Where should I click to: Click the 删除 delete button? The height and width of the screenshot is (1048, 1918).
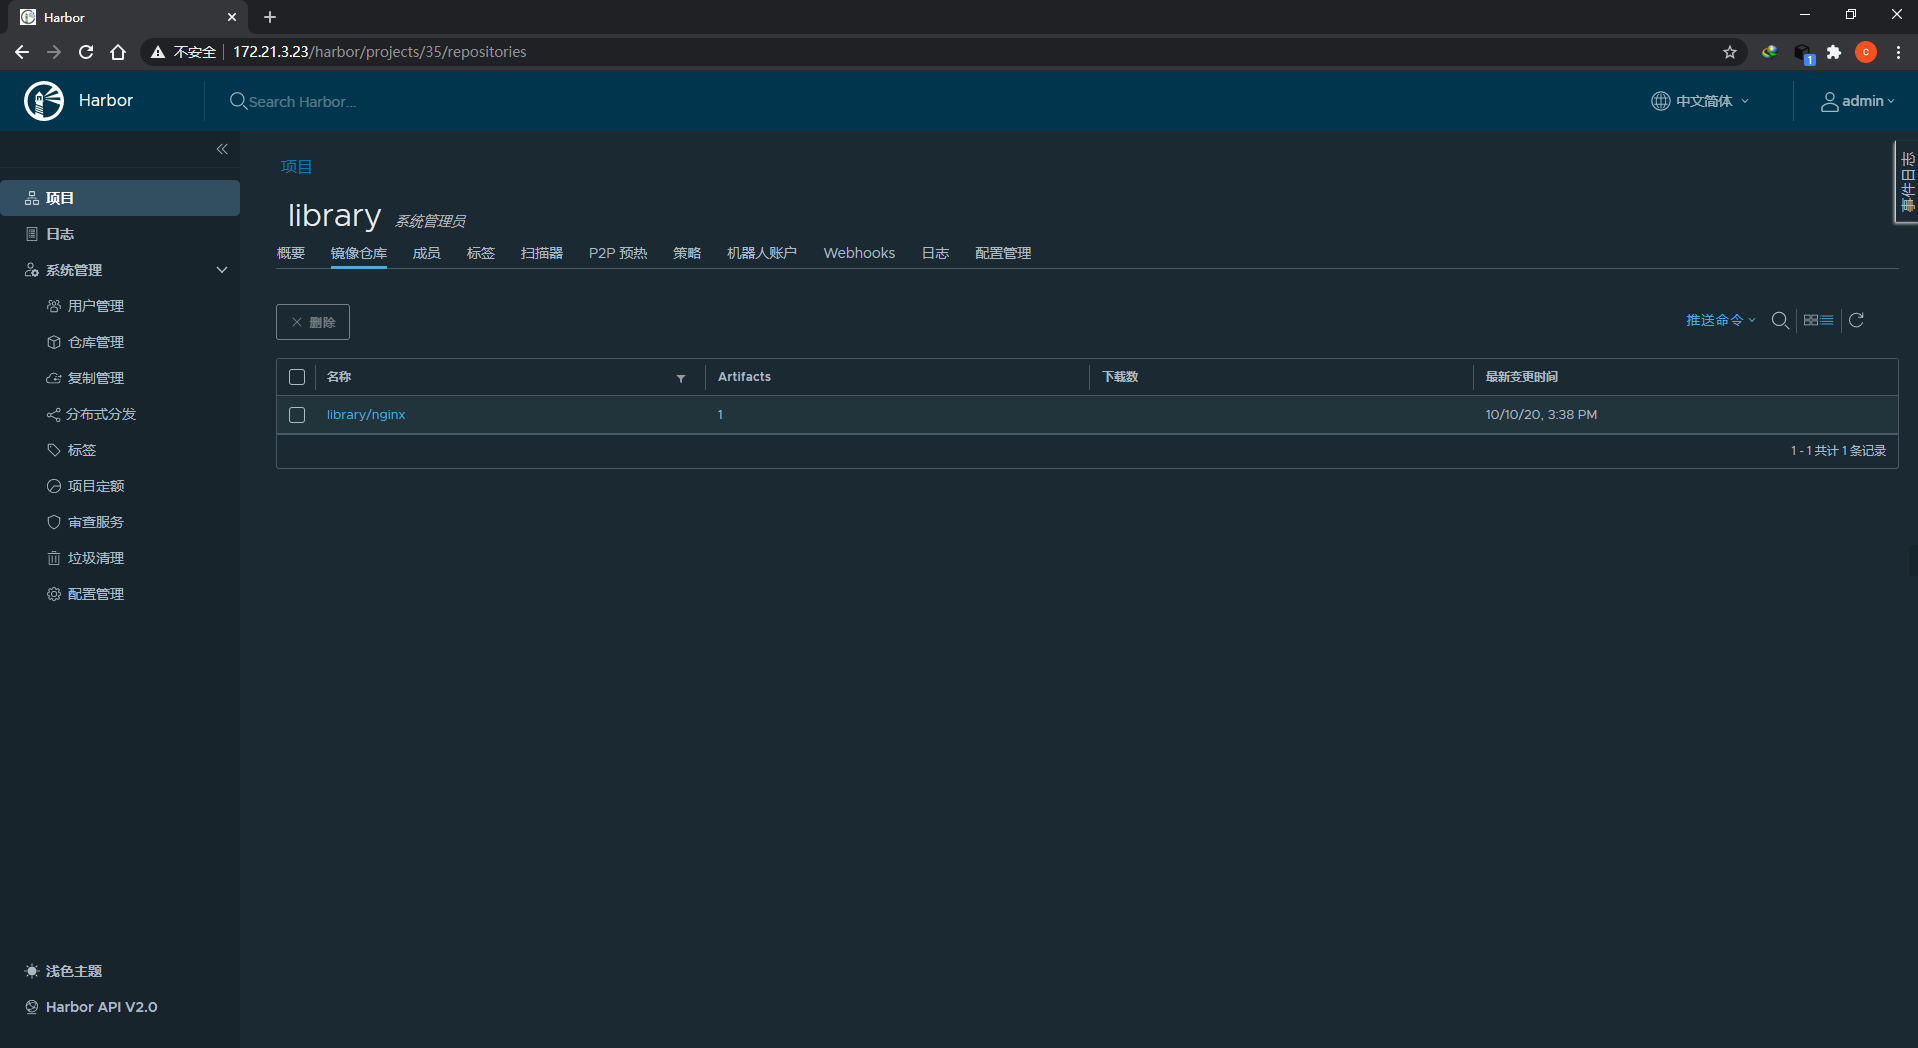[313, 322]
